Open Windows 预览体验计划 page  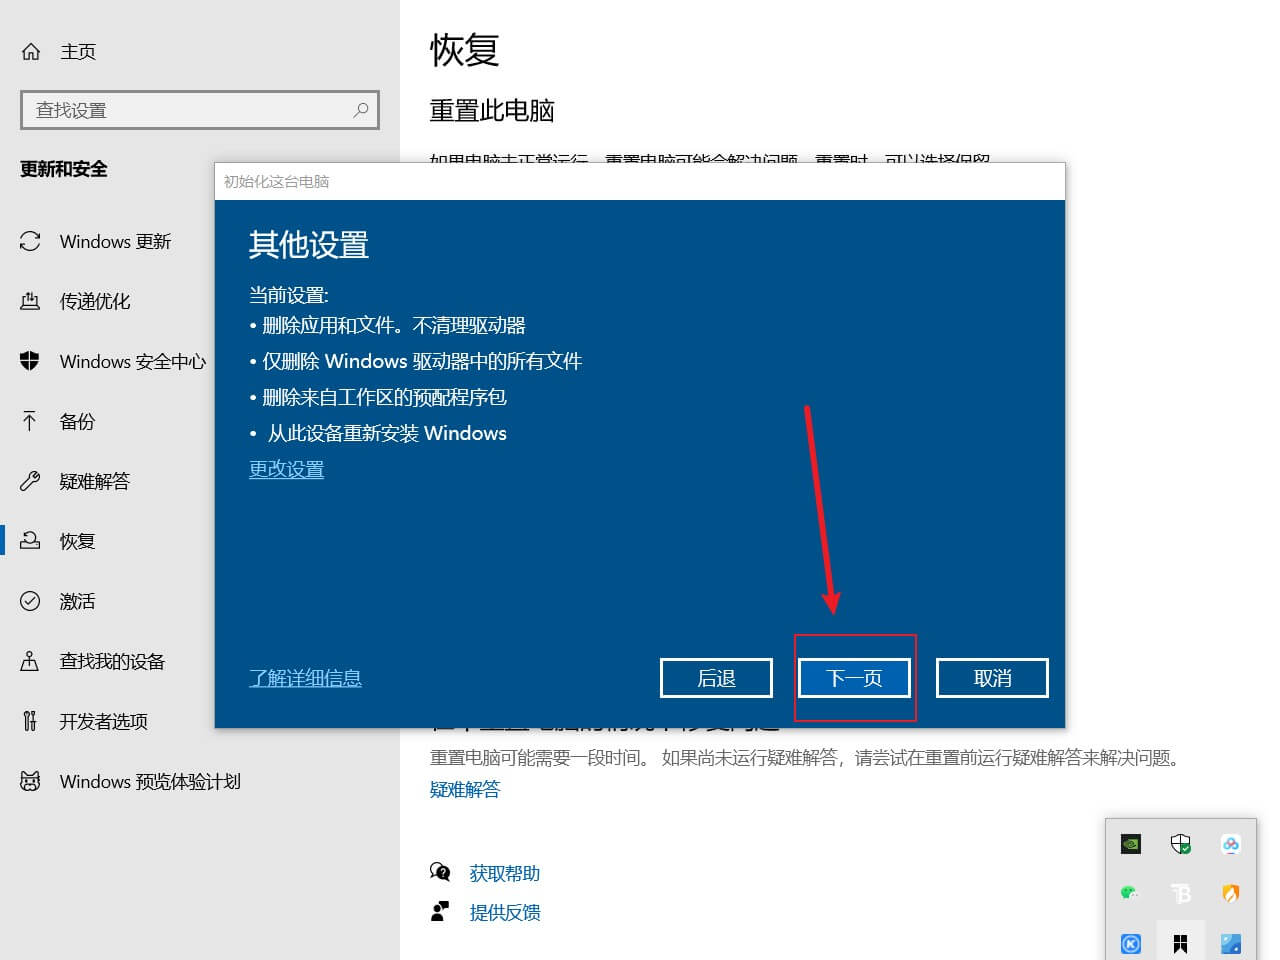coord(150,781)
